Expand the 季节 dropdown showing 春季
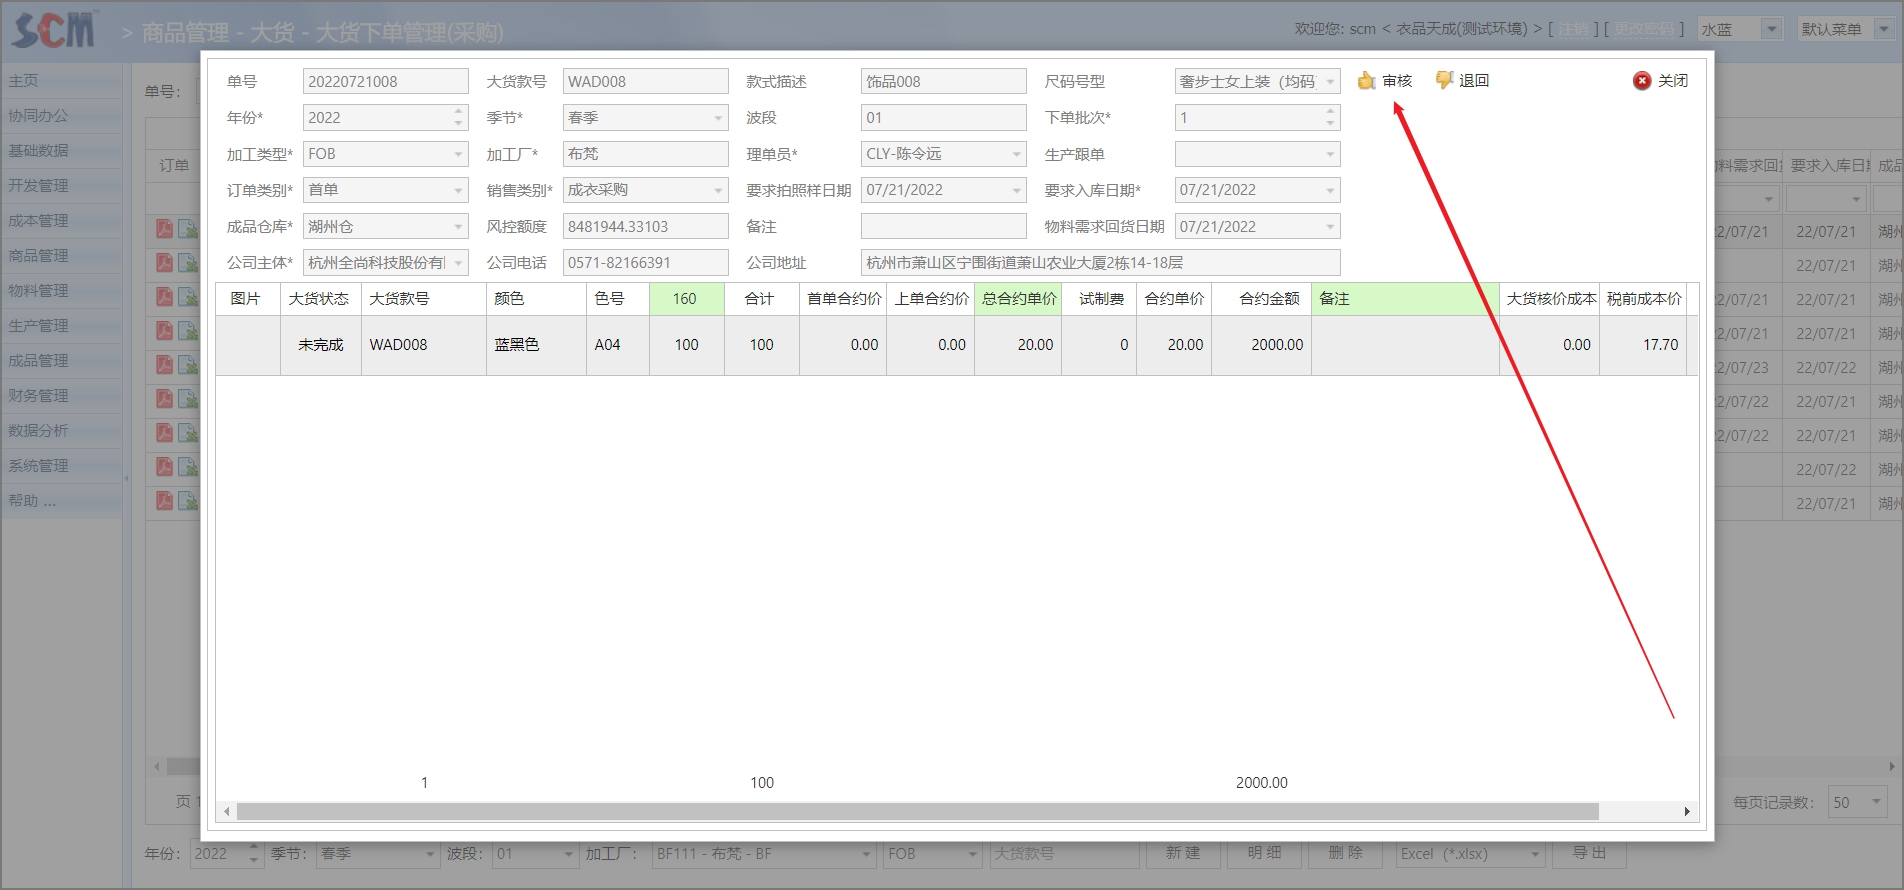1904x890 pixels. [x=718, y=118]
